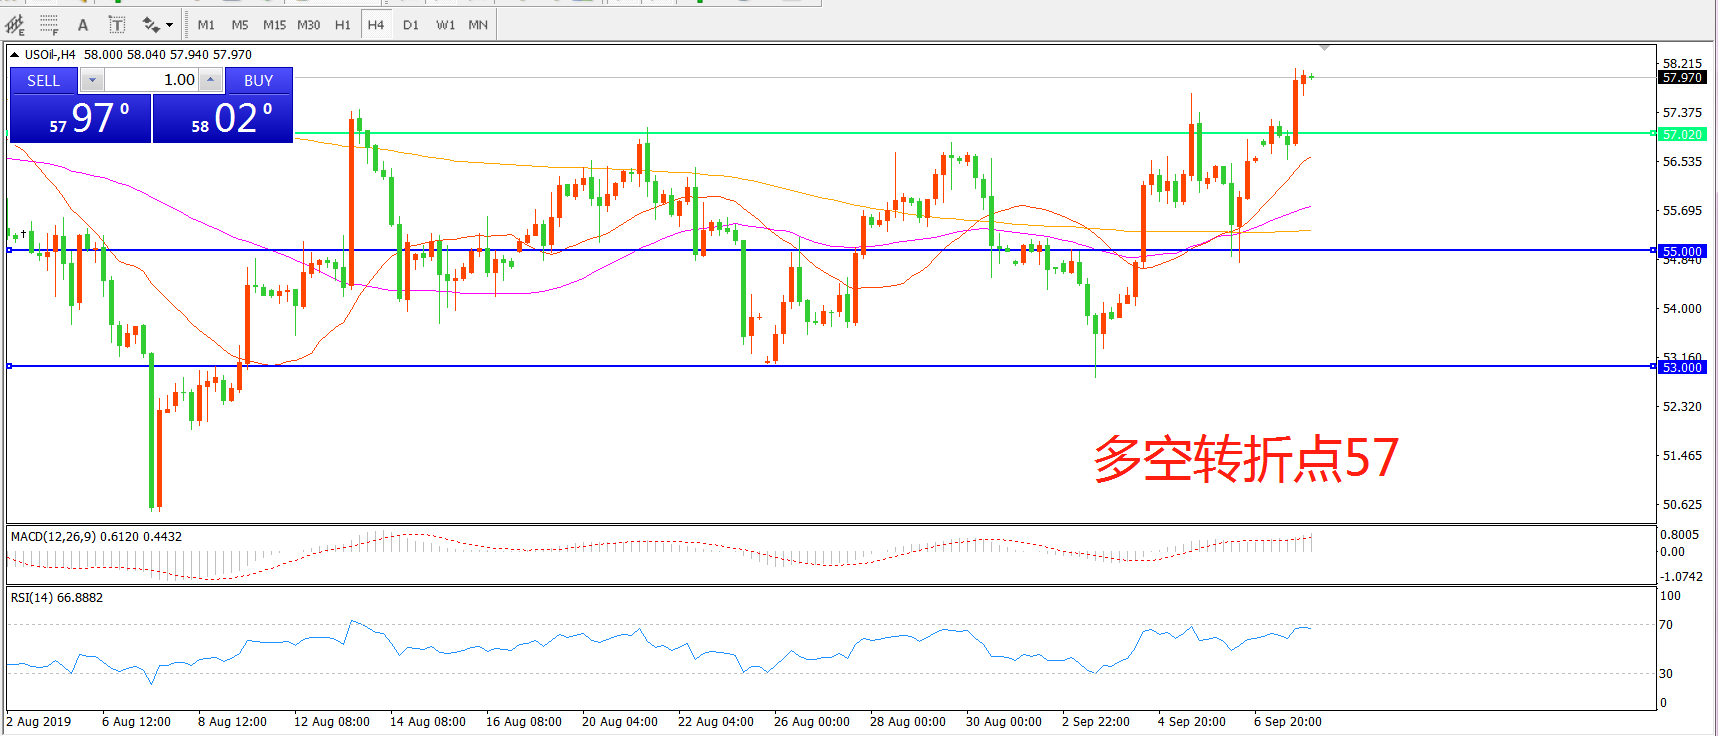Click the Arrows objects icon
The width and height of the screenshot is (1718, 736).
[150, 25]
